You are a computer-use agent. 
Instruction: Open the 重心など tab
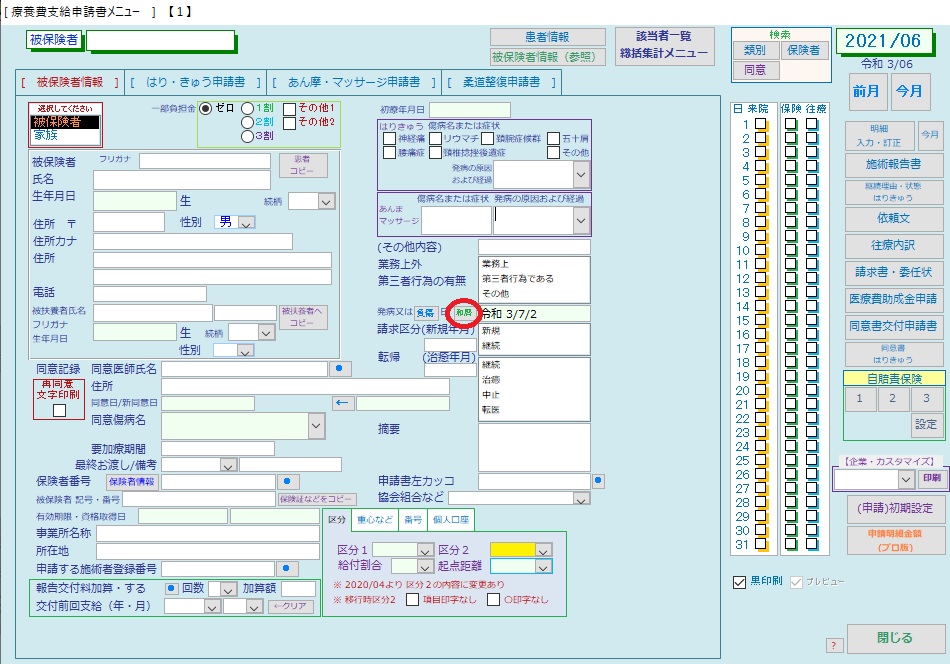coord(375,520)
